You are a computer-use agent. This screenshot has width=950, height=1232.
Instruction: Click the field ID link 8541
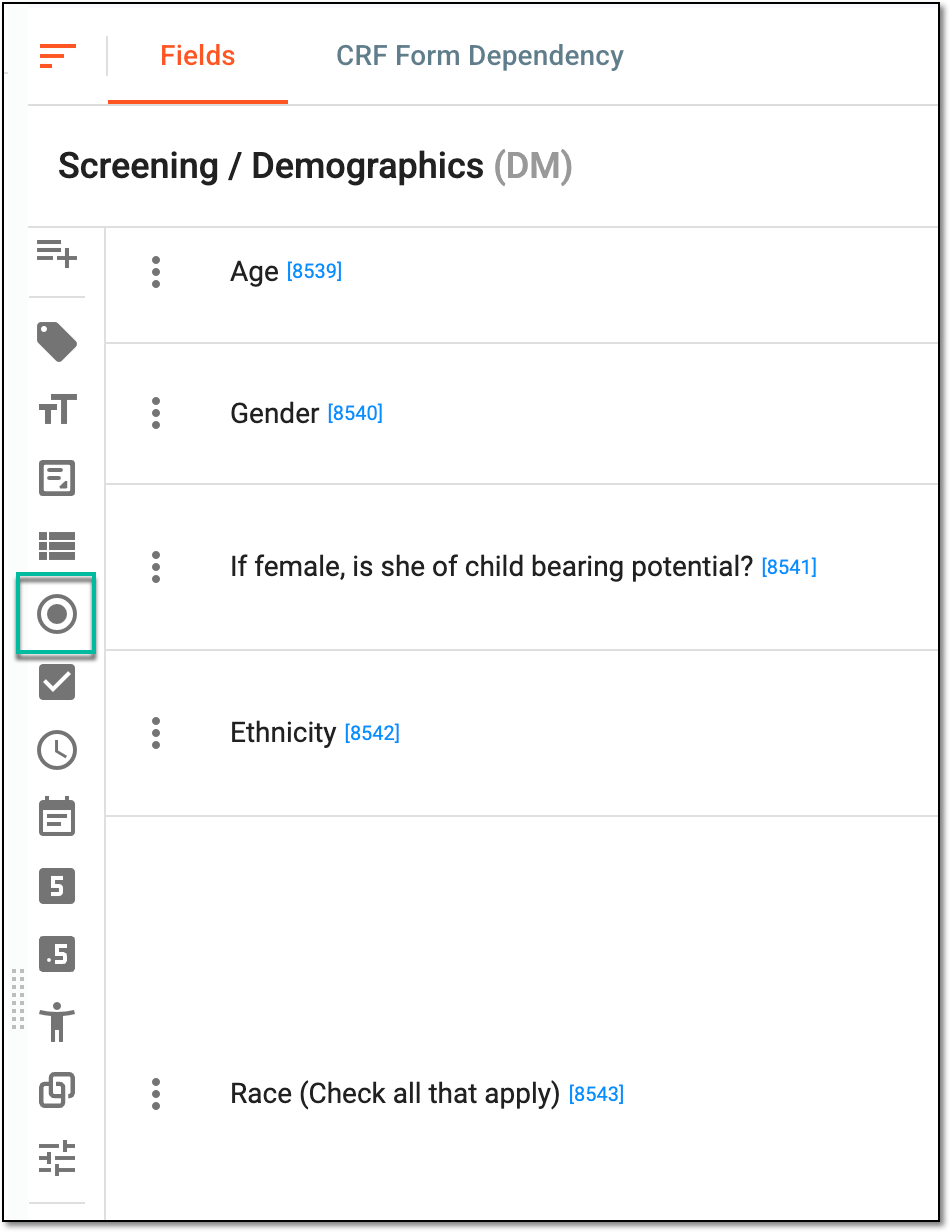pyautogui.click(x=789, y=567)
